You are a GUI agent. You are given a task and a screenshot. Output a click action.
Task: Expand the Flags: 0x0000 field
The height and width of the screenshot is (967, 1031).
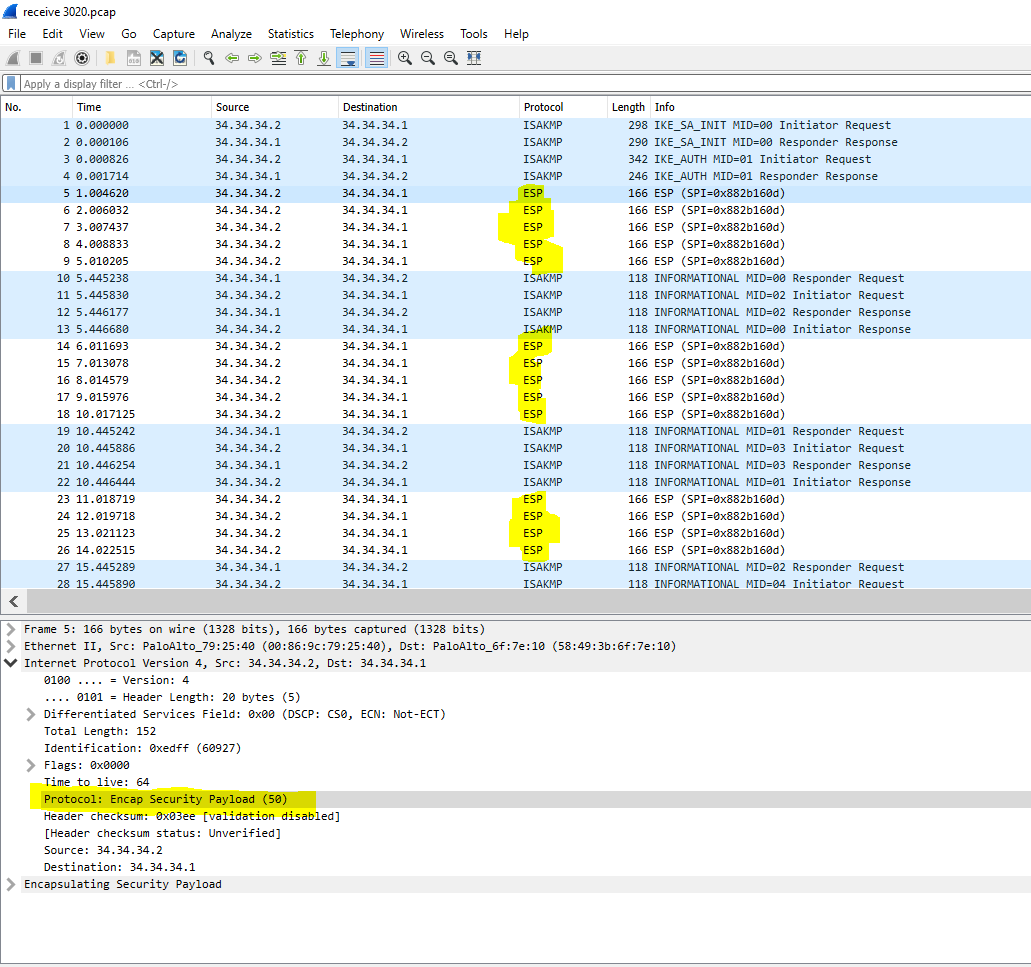pos(31,765)
